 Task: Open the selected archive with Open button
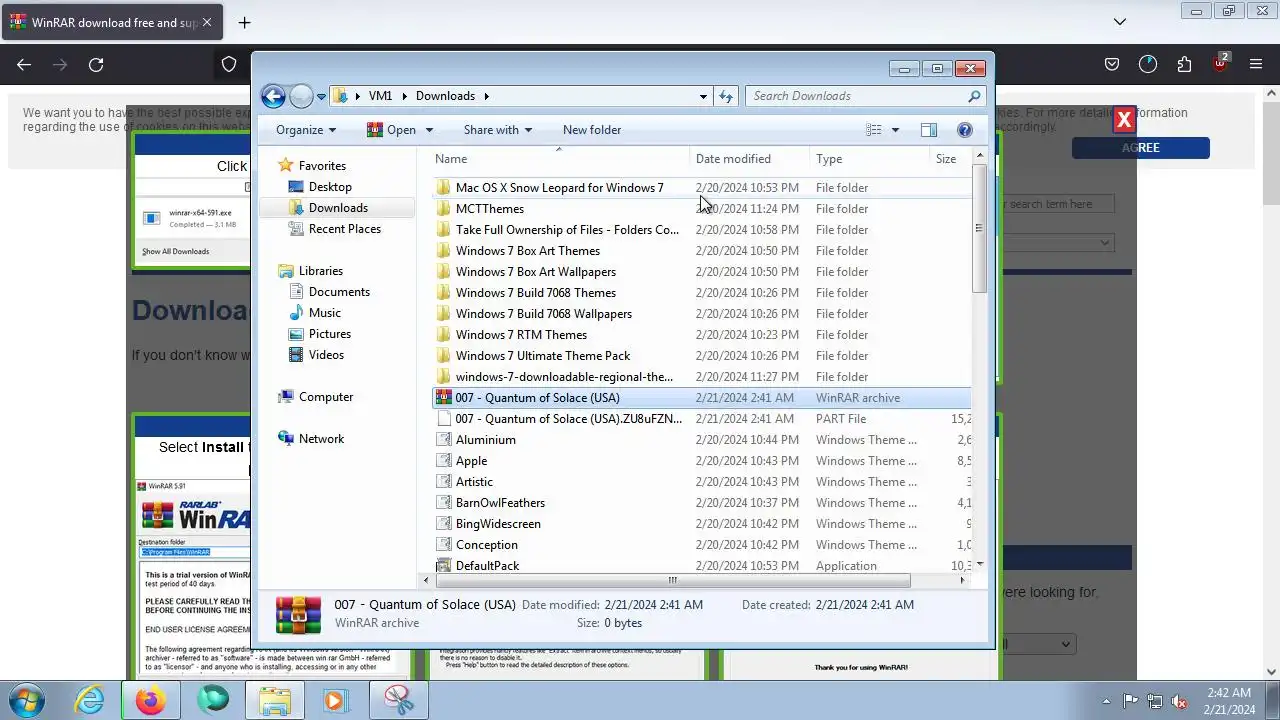[391, 130]
